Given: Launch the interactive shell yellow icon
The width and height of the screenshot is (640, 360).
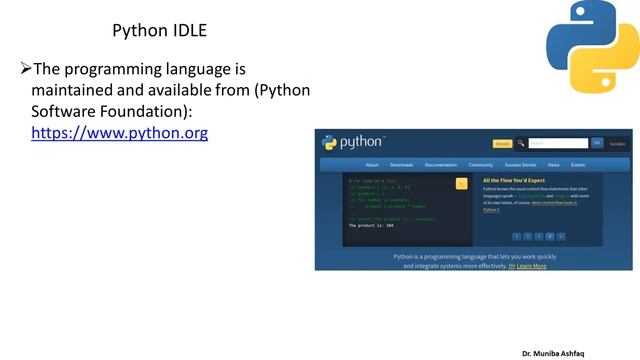Looking at the screenshot, I should click(x=462, y=184).
